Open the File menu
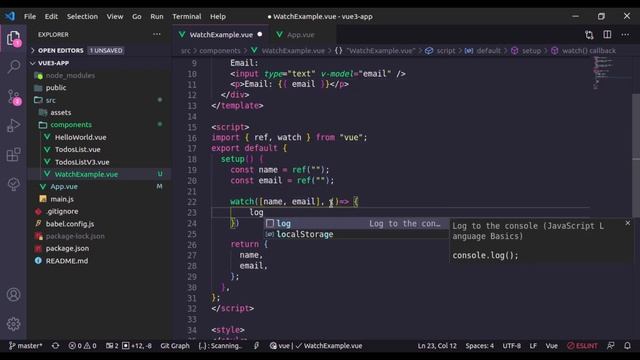This screenshot has width=640, height=360. 30,16
